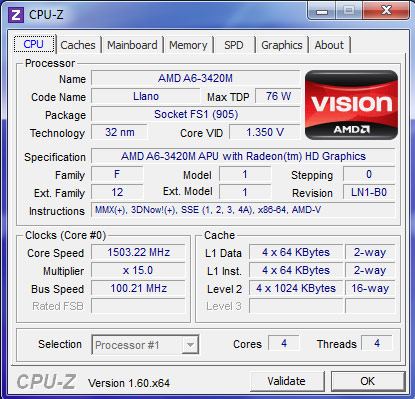
Task: Open the Caches tab
Action: point(78,45)
